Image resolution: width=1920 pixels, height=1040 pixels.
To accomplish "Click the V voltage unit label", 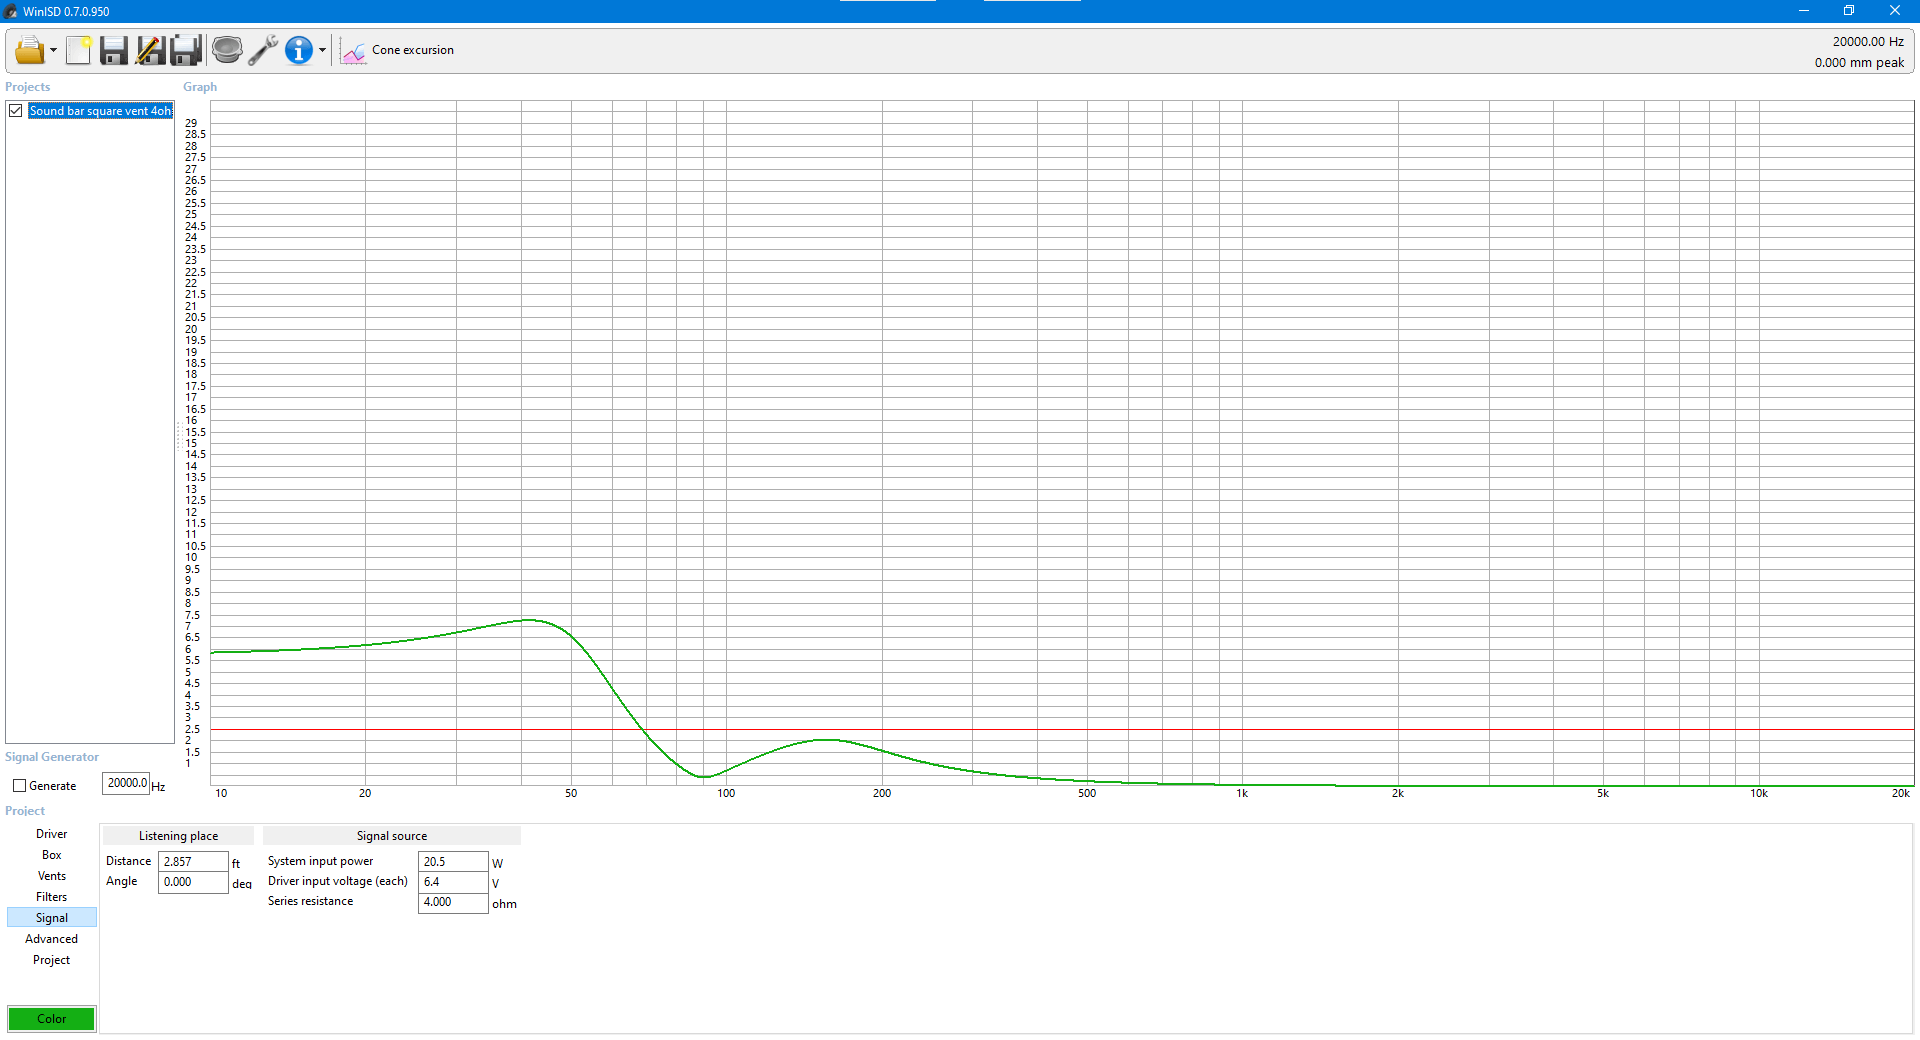I will (x=495, y=884).
